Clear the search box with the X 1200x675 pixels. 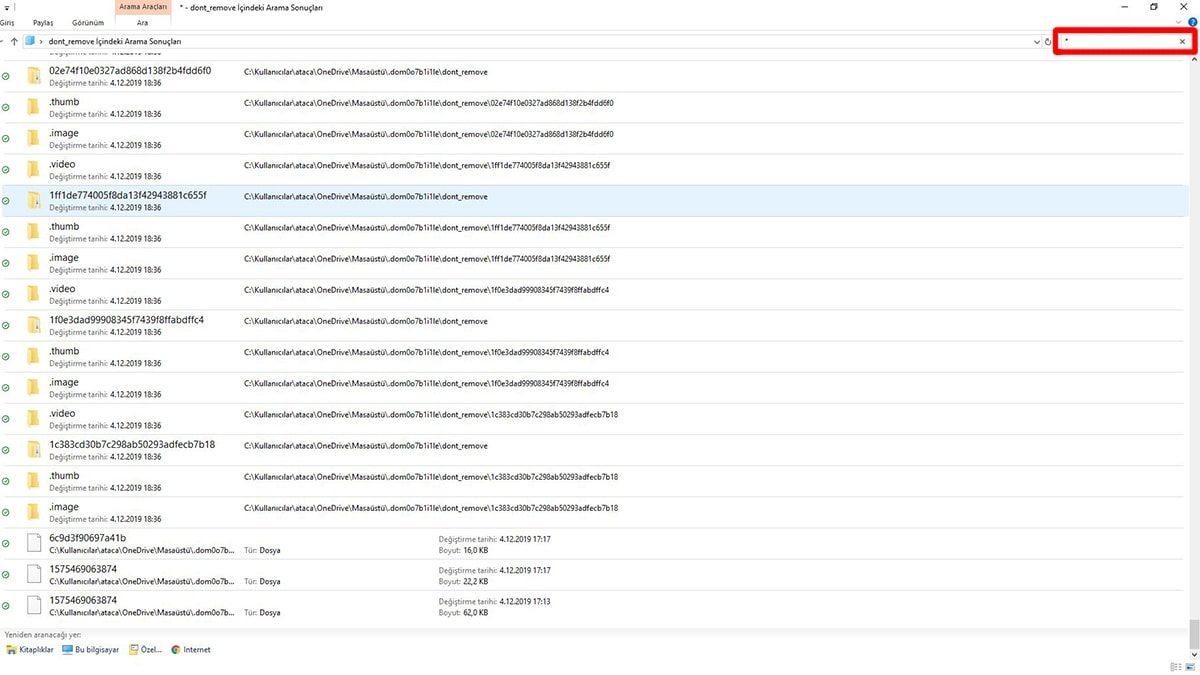pyautogui.click(x=1182, y=41)
